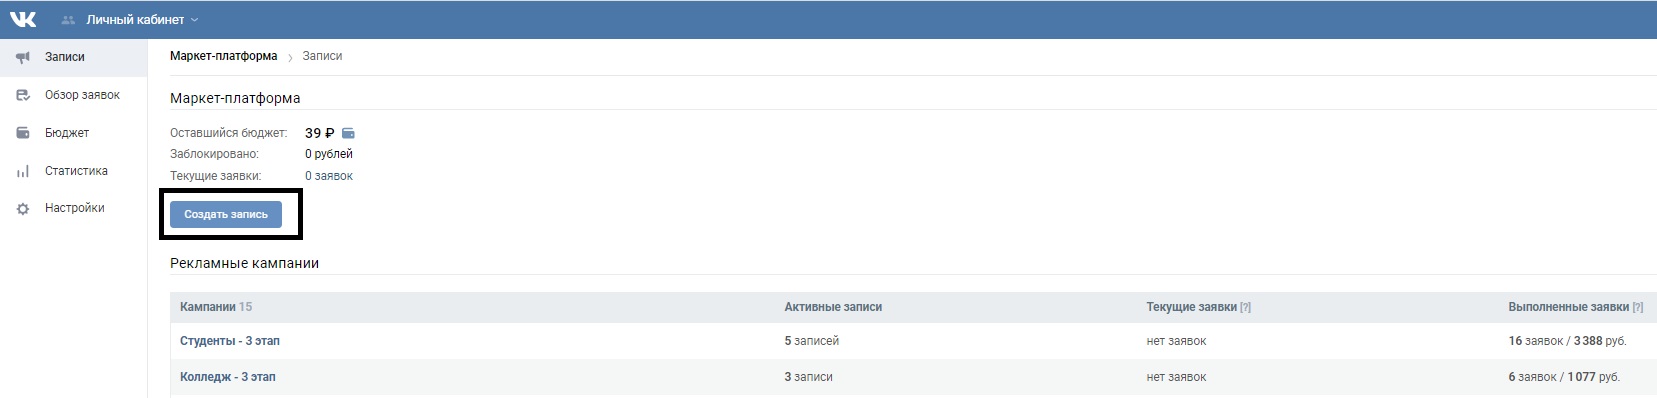Click the 0 рублей blocked amount

coord(329,154)
